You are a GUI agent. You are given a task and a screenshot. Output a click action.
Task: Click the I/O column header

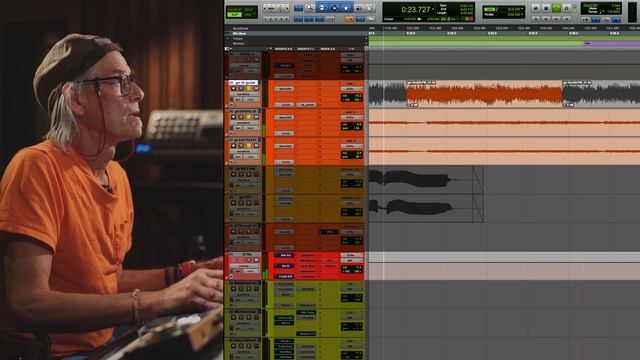click(351, 49)
